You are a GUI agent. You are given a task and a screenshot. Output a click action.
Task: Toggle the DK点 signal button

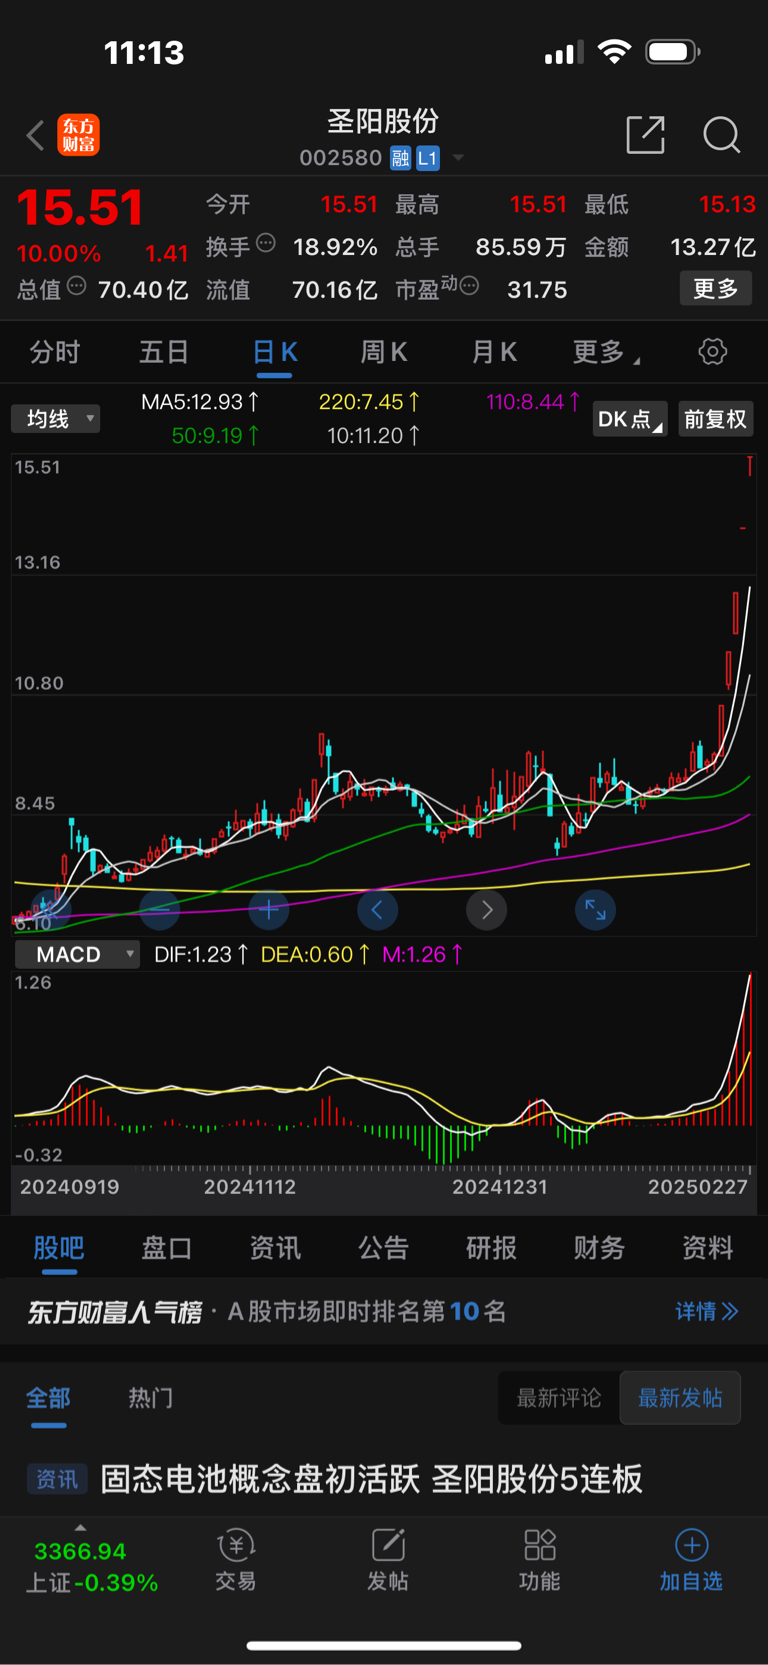pyautogui.click(x=630, y=419)
